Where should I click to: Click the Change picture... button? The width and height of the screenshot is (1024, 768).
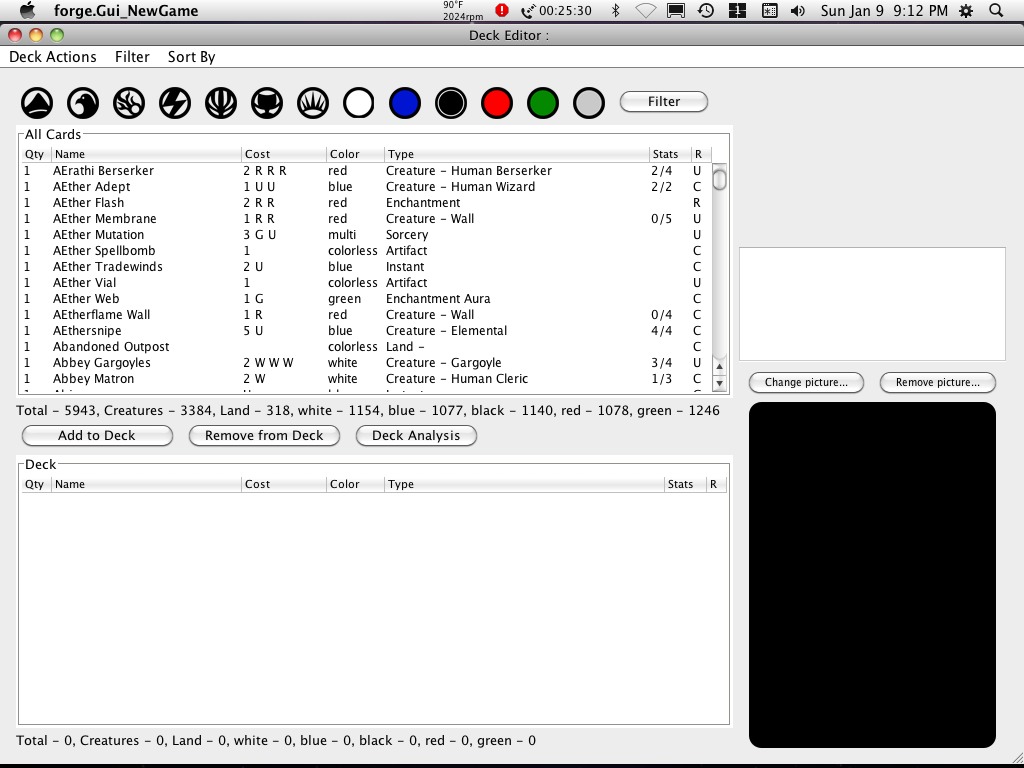click(x=806, y=383)
